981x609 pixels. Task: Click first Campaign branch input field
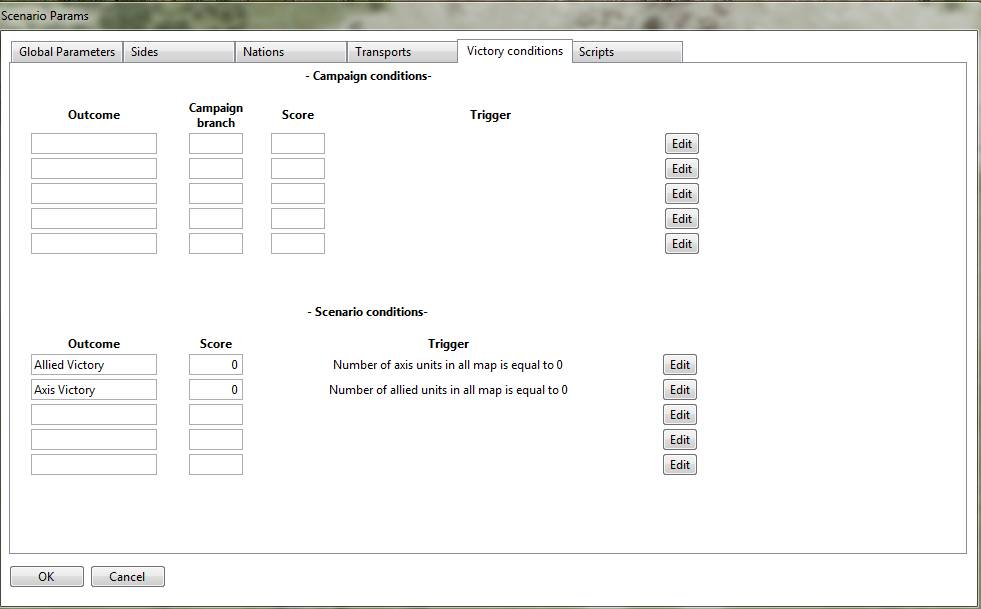click(x=216, y=144)
